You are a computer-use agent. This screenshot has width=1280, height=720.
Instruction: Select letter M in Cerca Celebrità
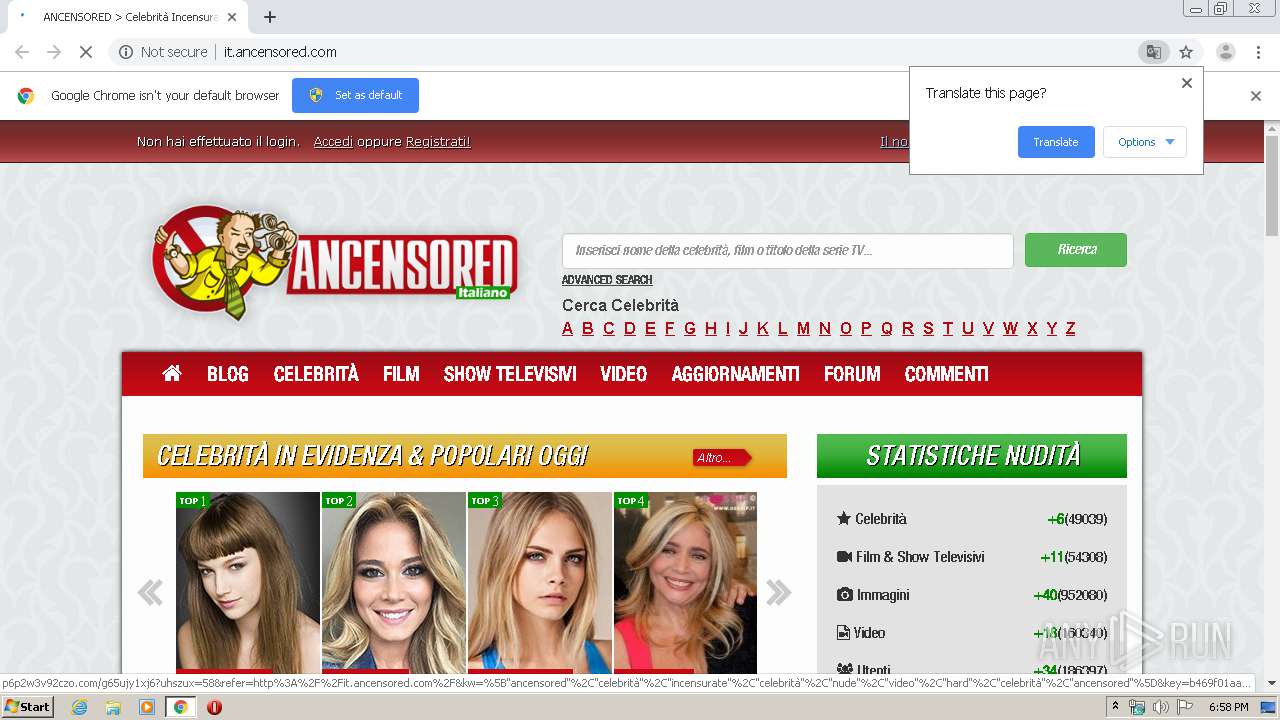803,328
